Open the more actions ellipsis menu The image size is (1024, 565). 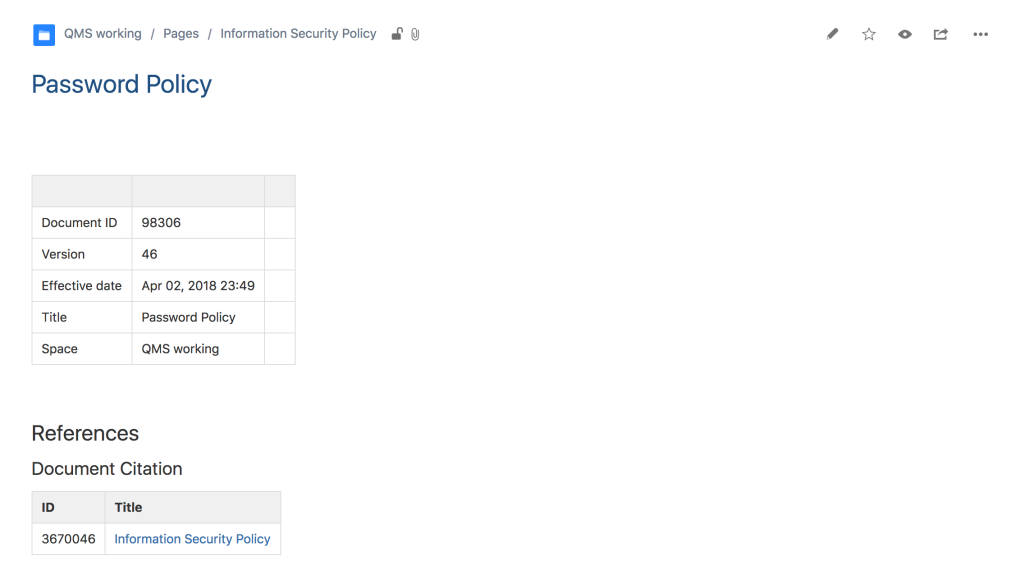pyautogui.click(x=980, y=34)
